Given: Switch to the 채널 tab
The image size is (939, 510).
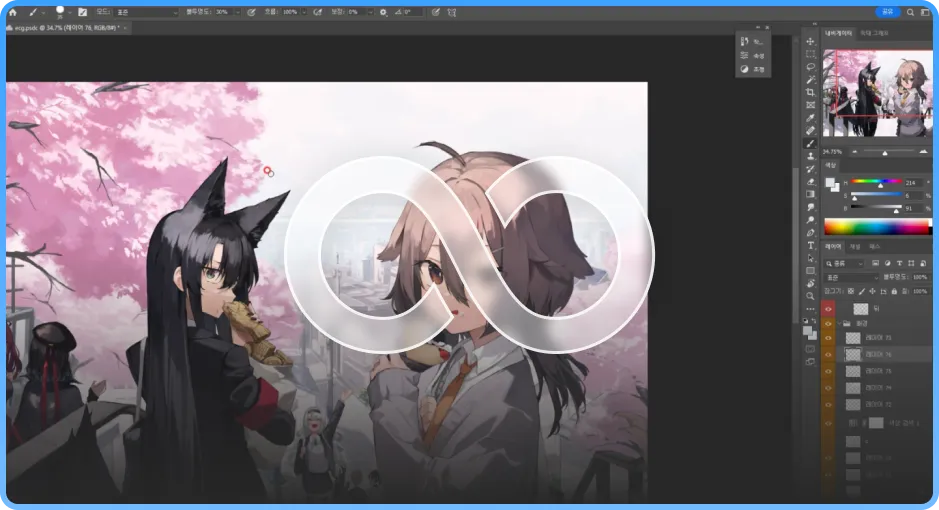Looking at the screenshot, I should click(855, 247).
